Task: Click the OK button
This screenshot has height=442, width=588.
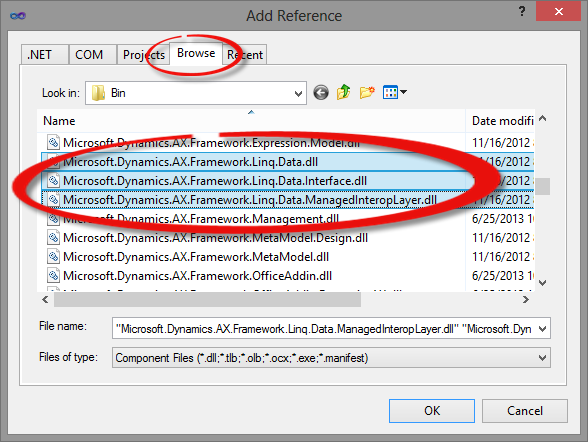Action: tap(432, 411)
